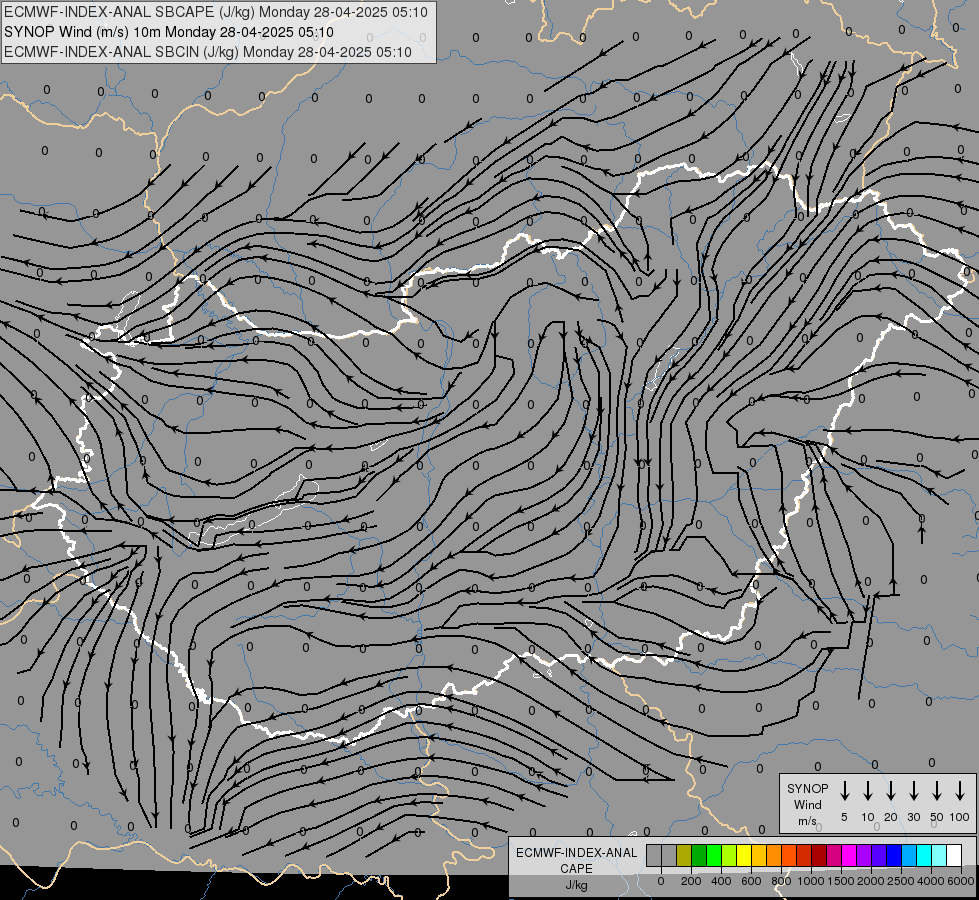Pick the cyan swatch left of 4000
This screenshot has width=979, height=900.
pyautogui.click(x=925, y=855)
